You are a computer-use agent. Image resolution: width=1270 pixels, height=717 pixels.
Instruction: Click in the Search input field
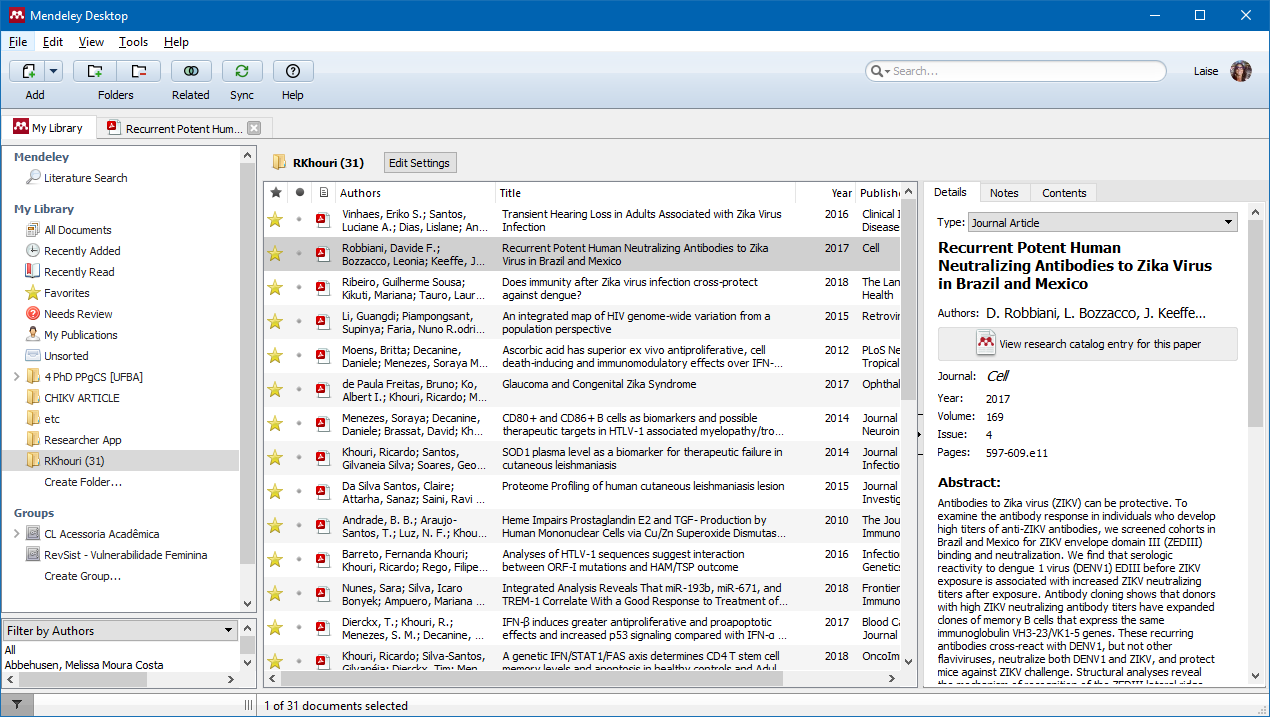point(1026,71)
